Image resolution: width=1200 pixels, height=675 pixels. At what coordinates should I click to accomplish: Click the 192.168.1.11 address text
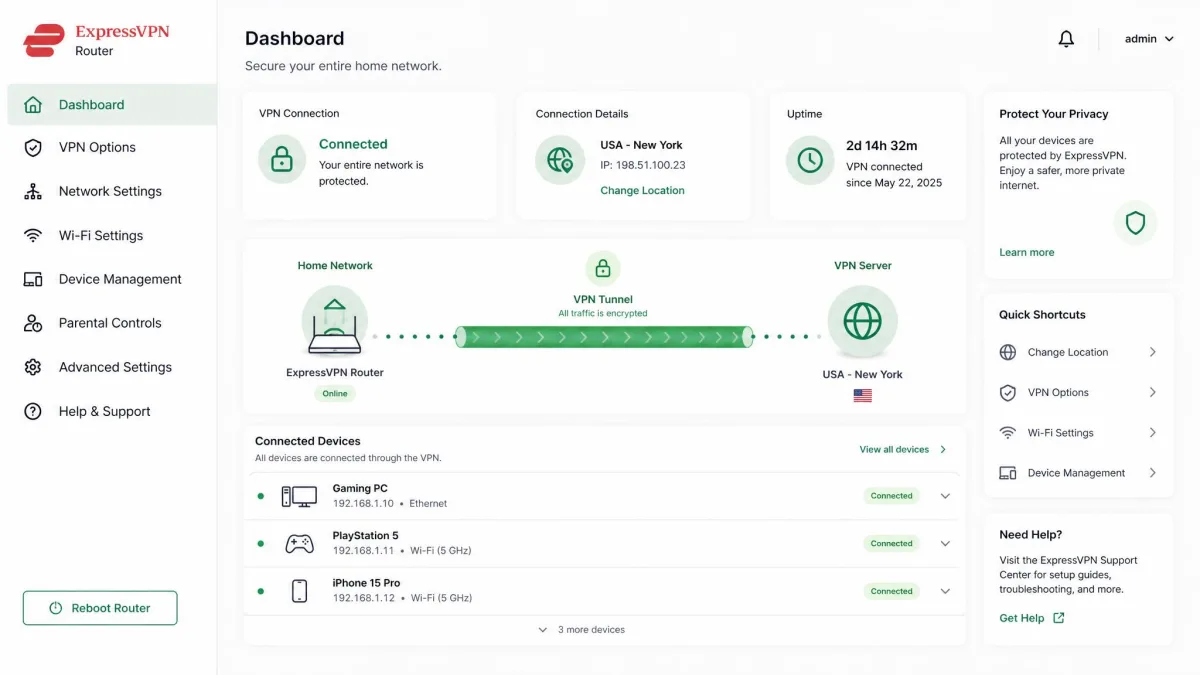(x=363, y=551)
